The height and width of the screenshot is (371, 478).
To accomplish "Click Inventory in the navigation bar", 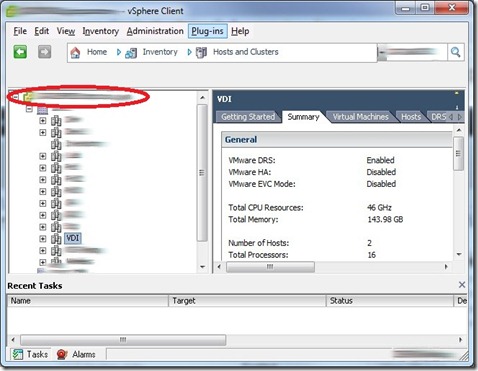I will 160,52.
